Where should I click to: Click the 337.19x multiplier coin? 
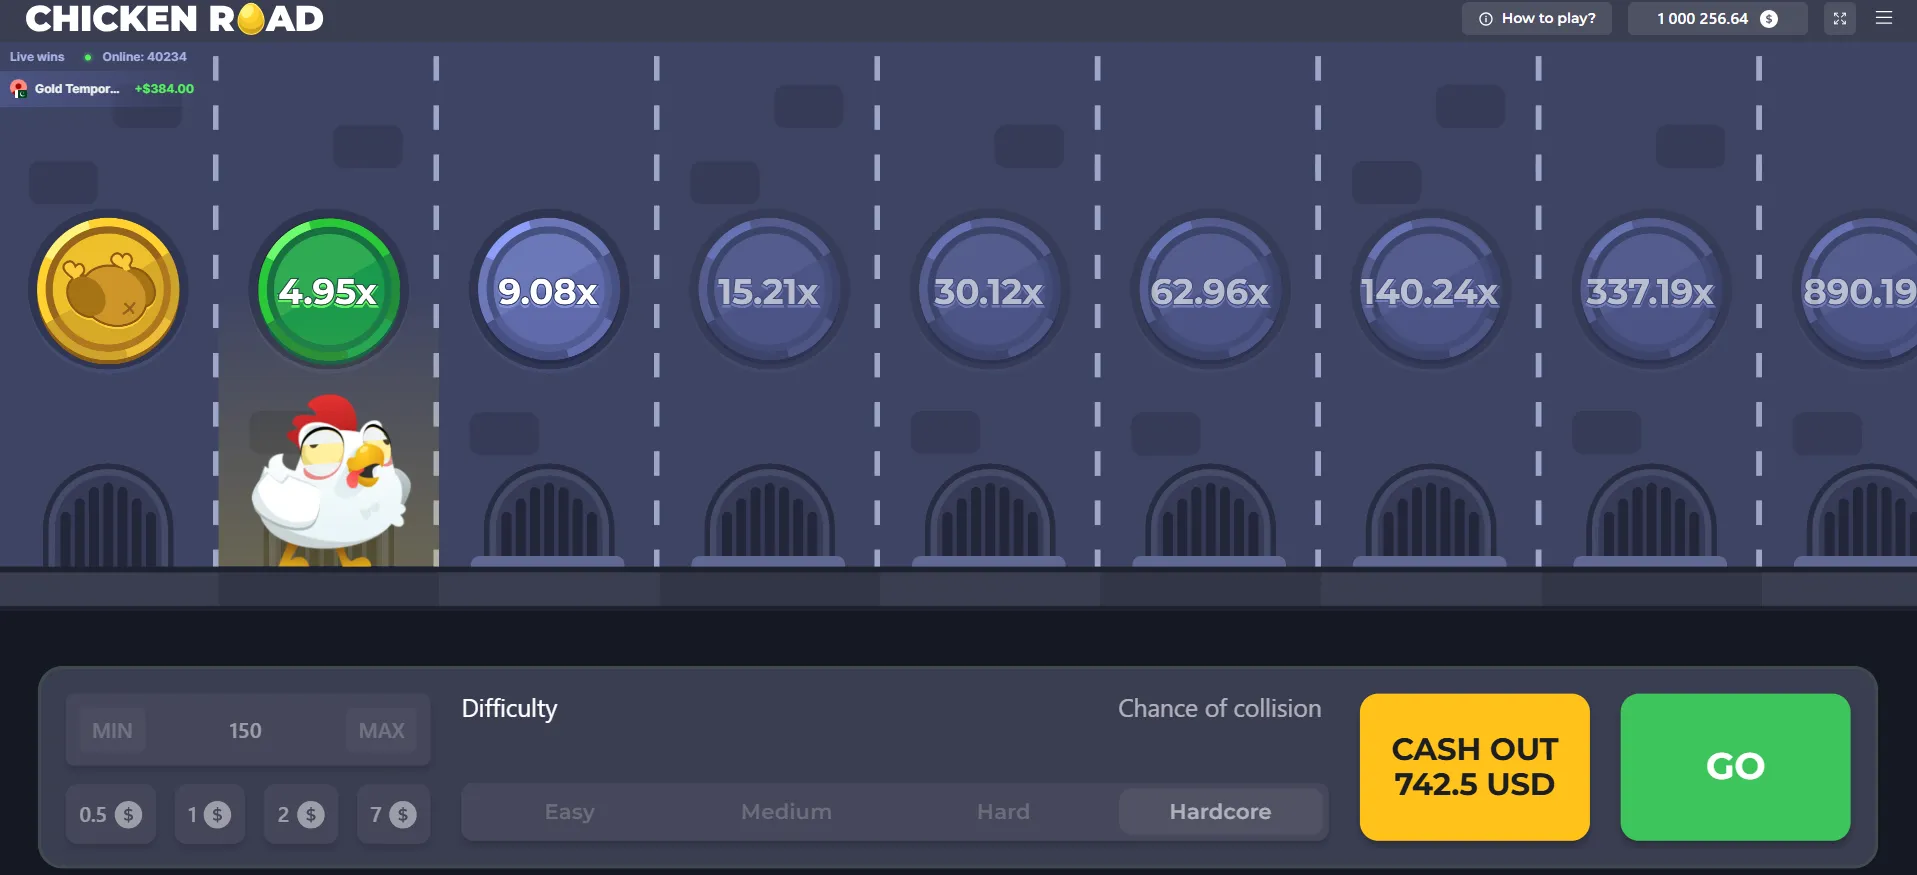point(1651,290)
